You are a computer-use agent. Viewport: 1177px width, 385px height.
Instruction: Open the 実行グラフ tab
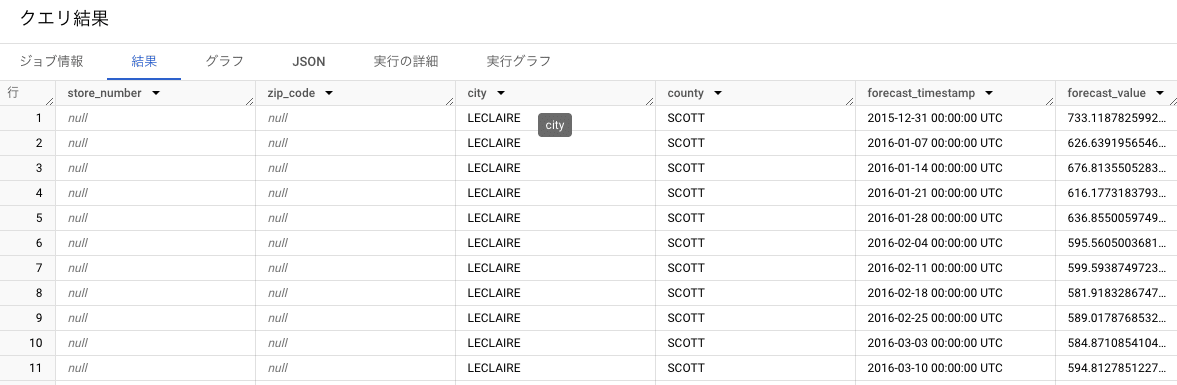(519, 62)
